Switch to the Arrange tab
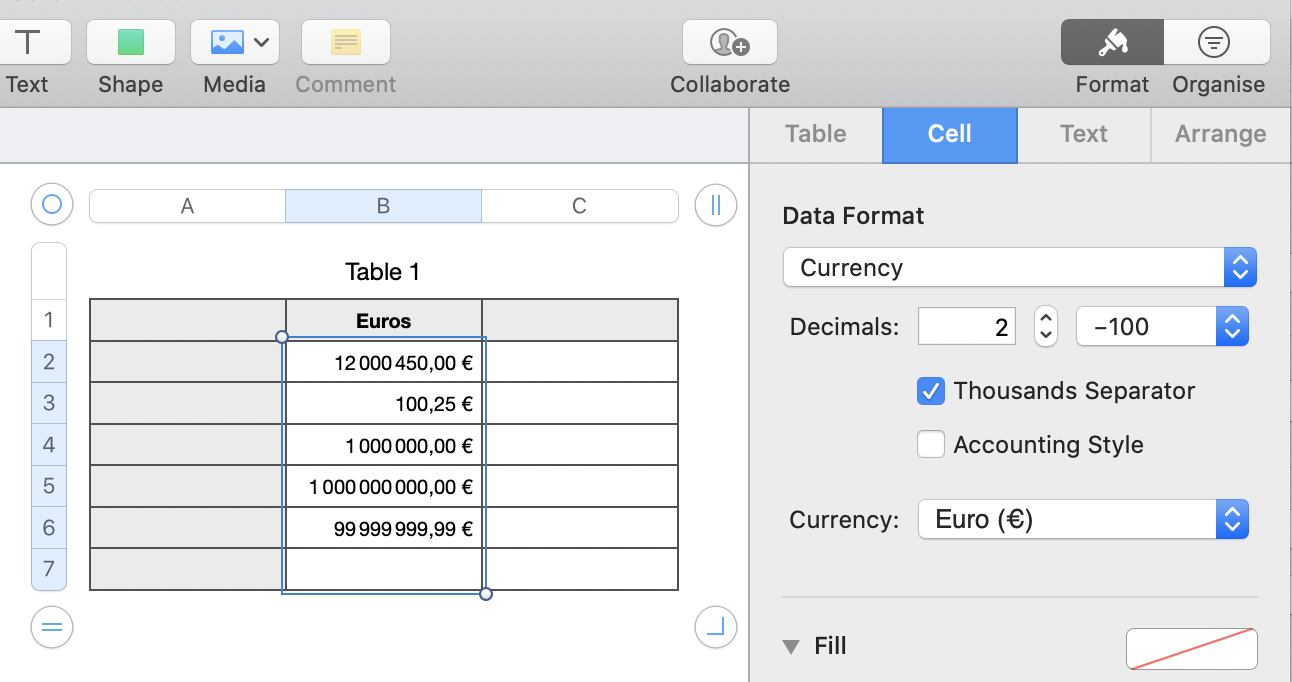Image resolution: width=1292 pixels, height=682 pixels. click(x=1220, y=135)
